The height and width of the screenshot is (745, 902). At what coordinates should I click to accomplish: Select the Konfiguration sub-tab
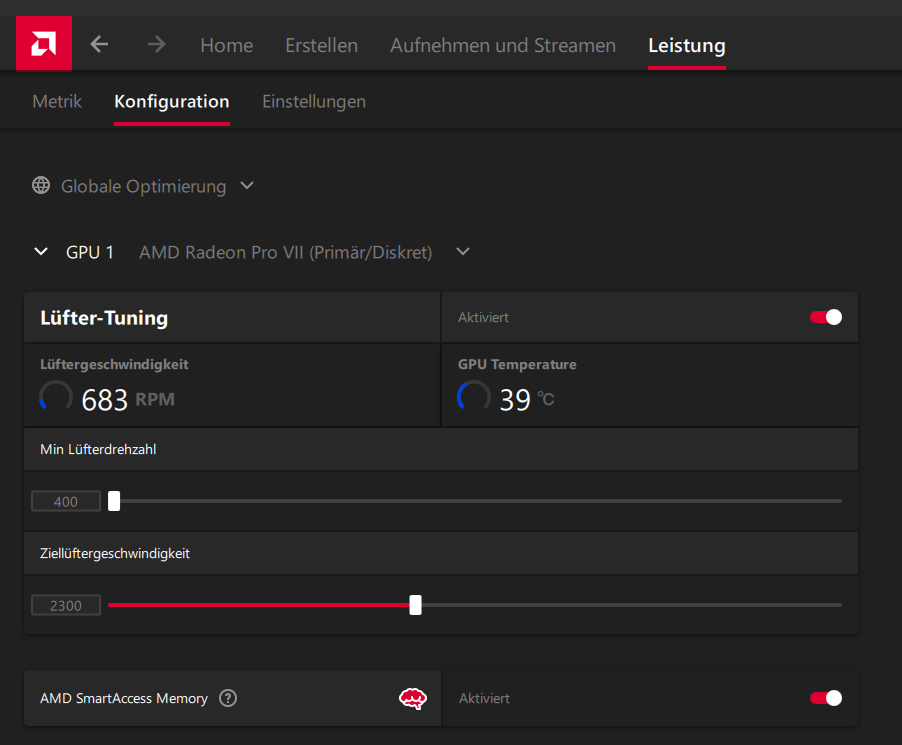tap(171, 101)
